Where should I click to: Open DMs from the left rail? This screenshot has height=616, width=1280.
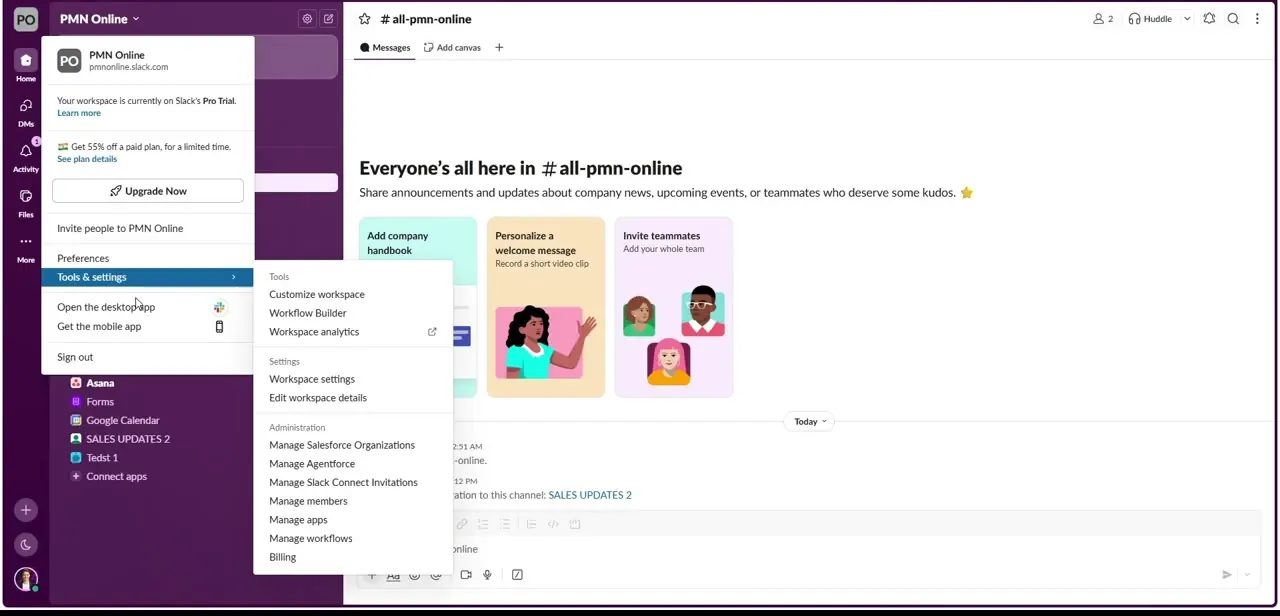tap(26, 112)
